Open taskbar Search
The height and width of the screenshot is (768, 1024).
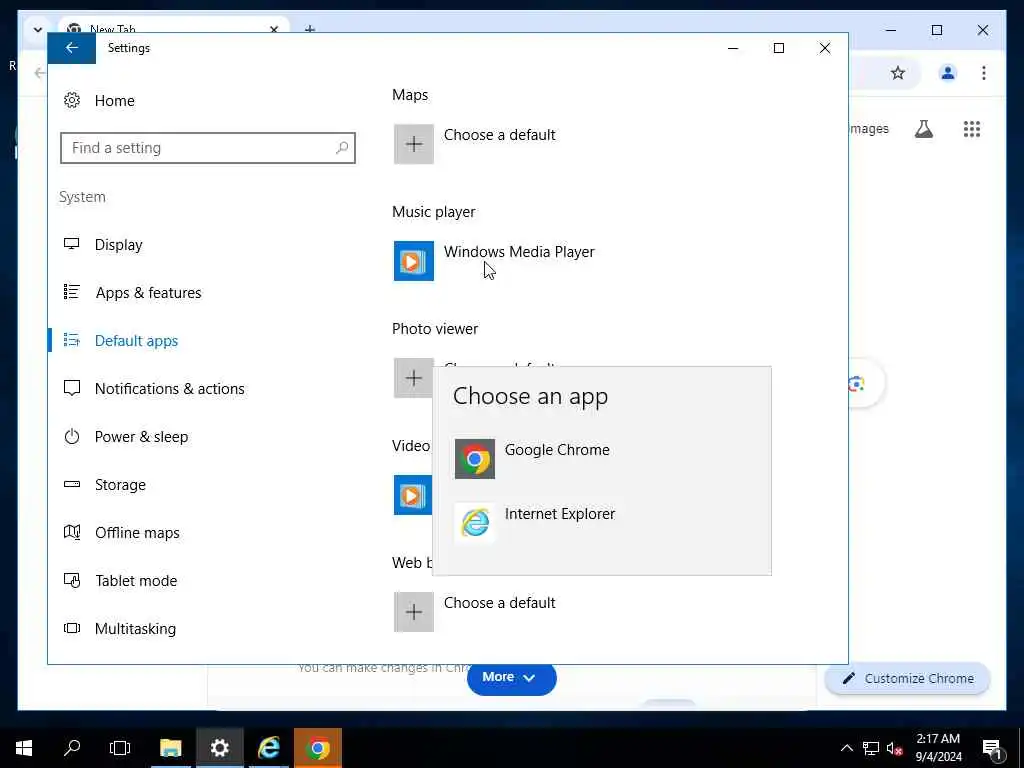(x=72, y=748)
